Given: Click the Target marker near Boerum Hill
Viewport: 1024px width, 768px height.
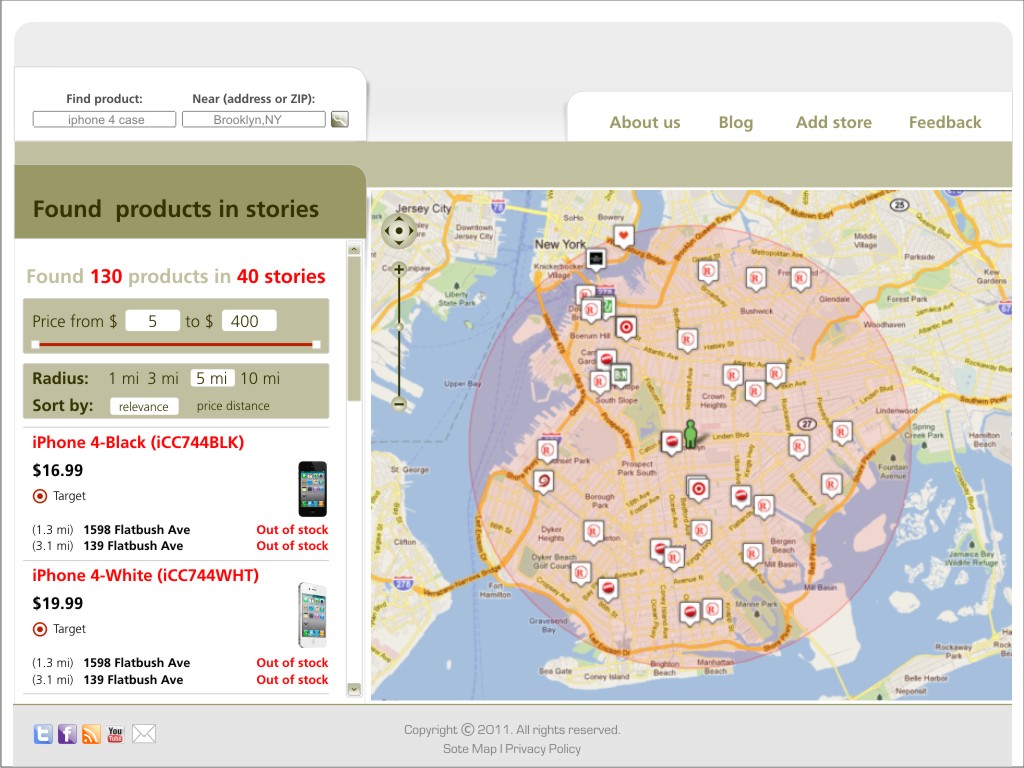Looking at the screenshot, I should click(626, 327).
